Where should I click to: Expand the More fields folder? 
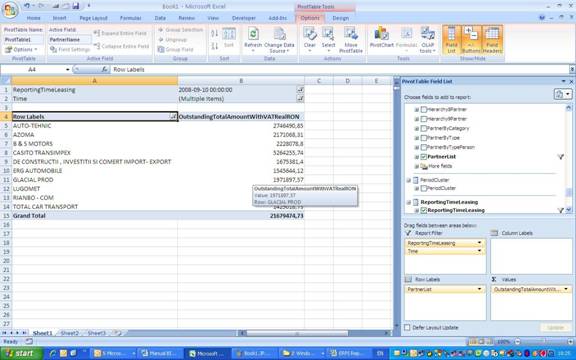417,166
